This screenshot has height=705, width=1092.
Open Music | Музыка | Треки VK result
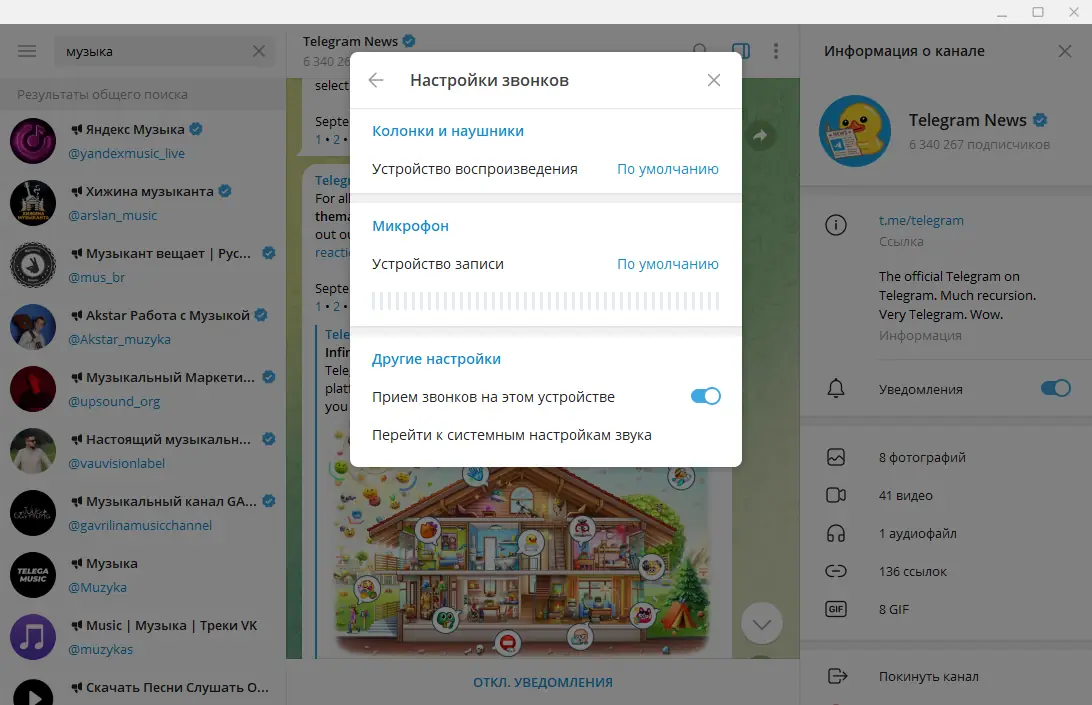click(x=143, y=637)
